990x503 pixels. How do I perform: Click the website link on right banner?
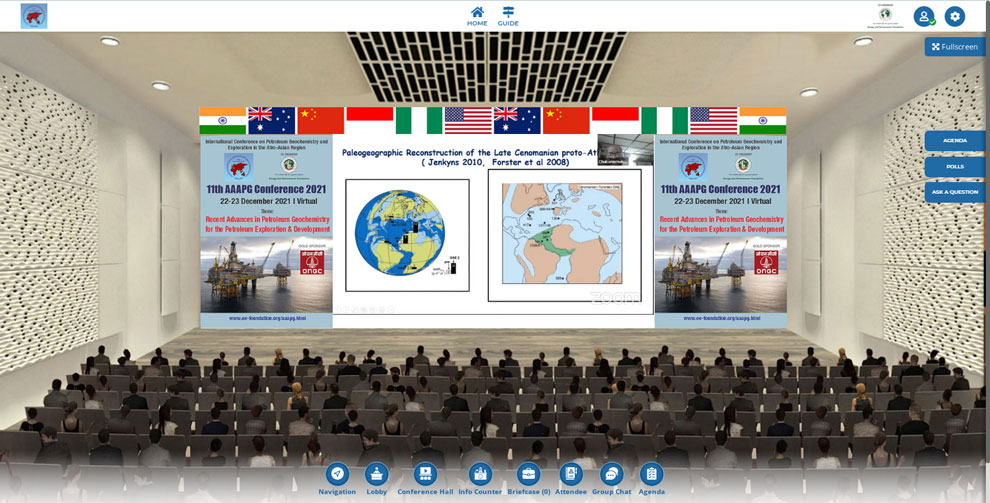(721, 319)
